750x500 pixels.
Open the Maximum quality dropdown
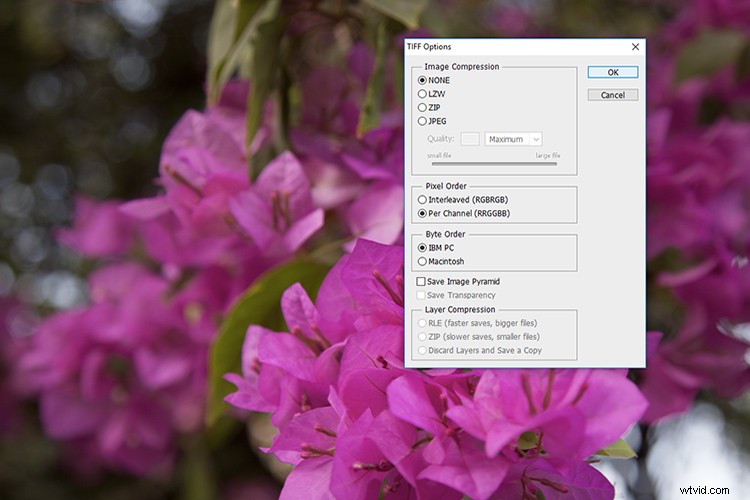[x=513, y=139]
